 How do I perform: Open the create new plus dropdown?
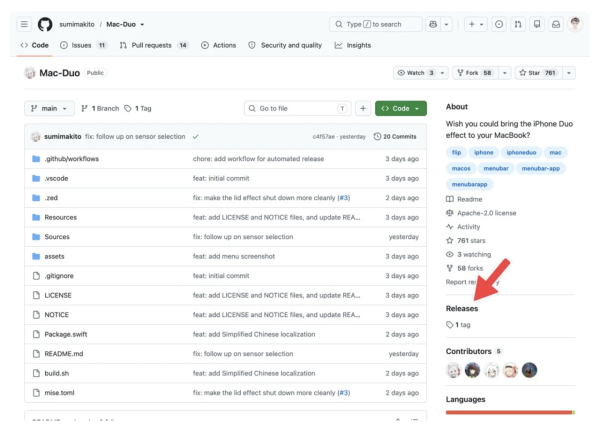coord(476,24)
